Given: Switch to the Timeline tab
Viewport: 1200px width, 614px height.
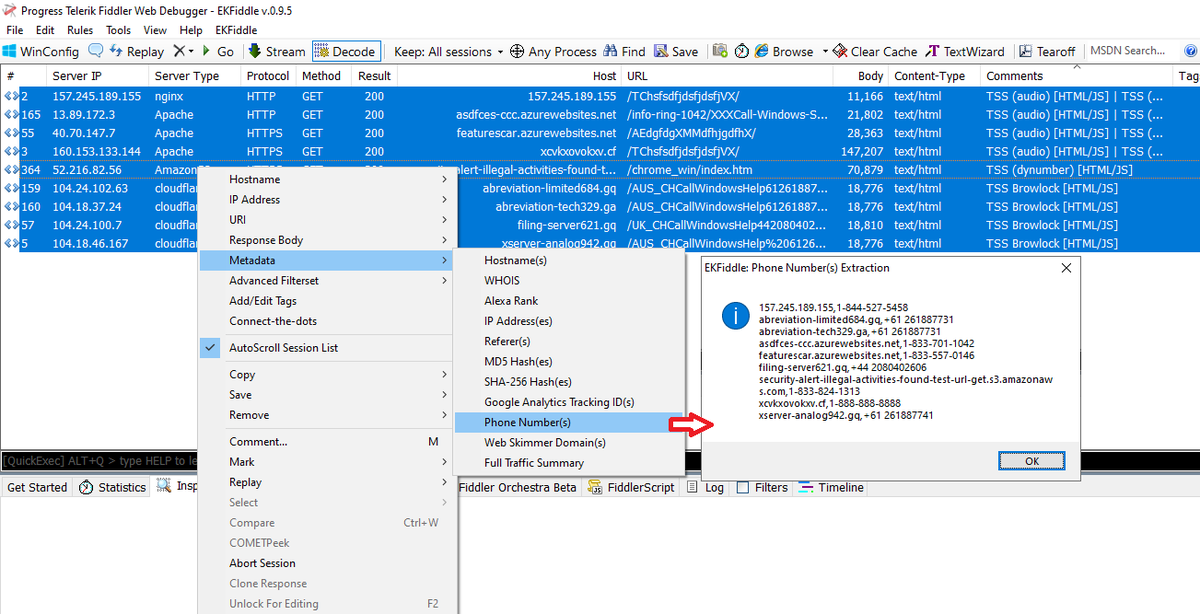Looking at the screenshot, I should pos(832,488).
